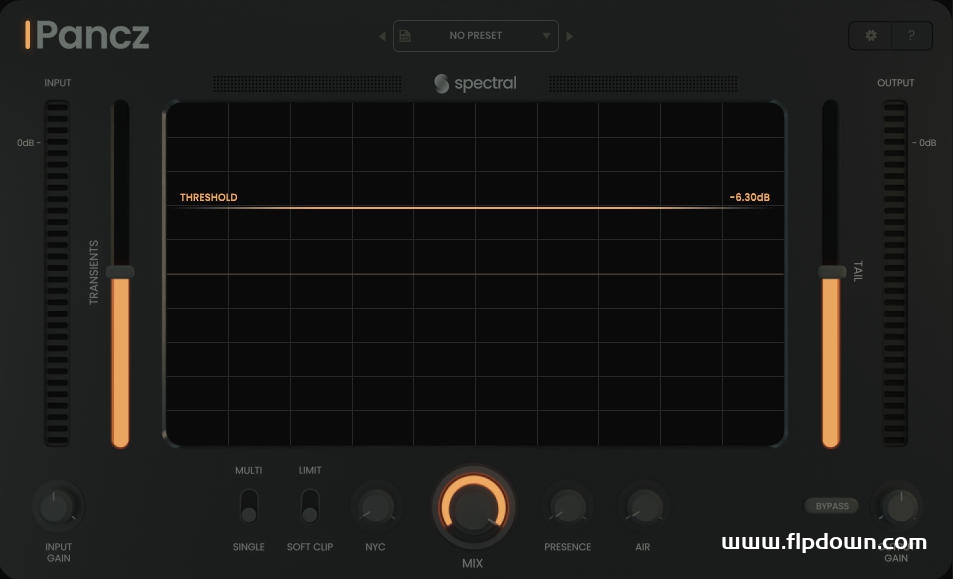The width and height of the screenshot is (953, 579).
Task: Click the TRANSIENTS slider handle
Action: [x=120, y=272]
